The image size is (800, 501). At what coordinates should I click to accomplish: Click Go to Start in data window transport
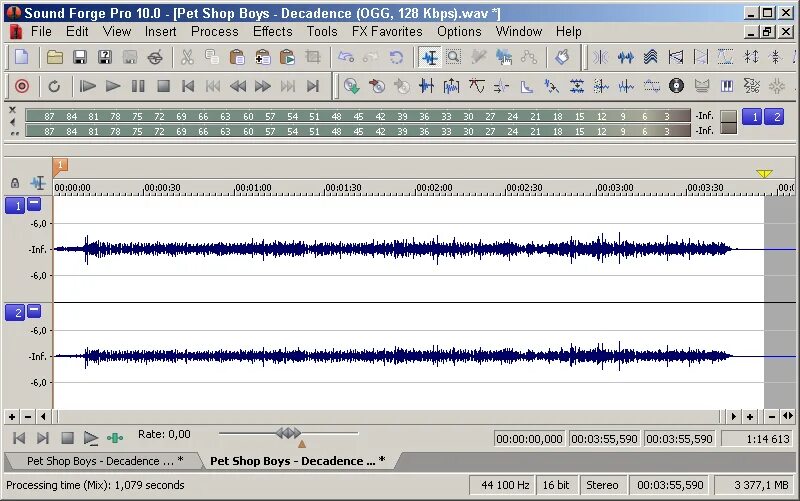click(19, 438)
